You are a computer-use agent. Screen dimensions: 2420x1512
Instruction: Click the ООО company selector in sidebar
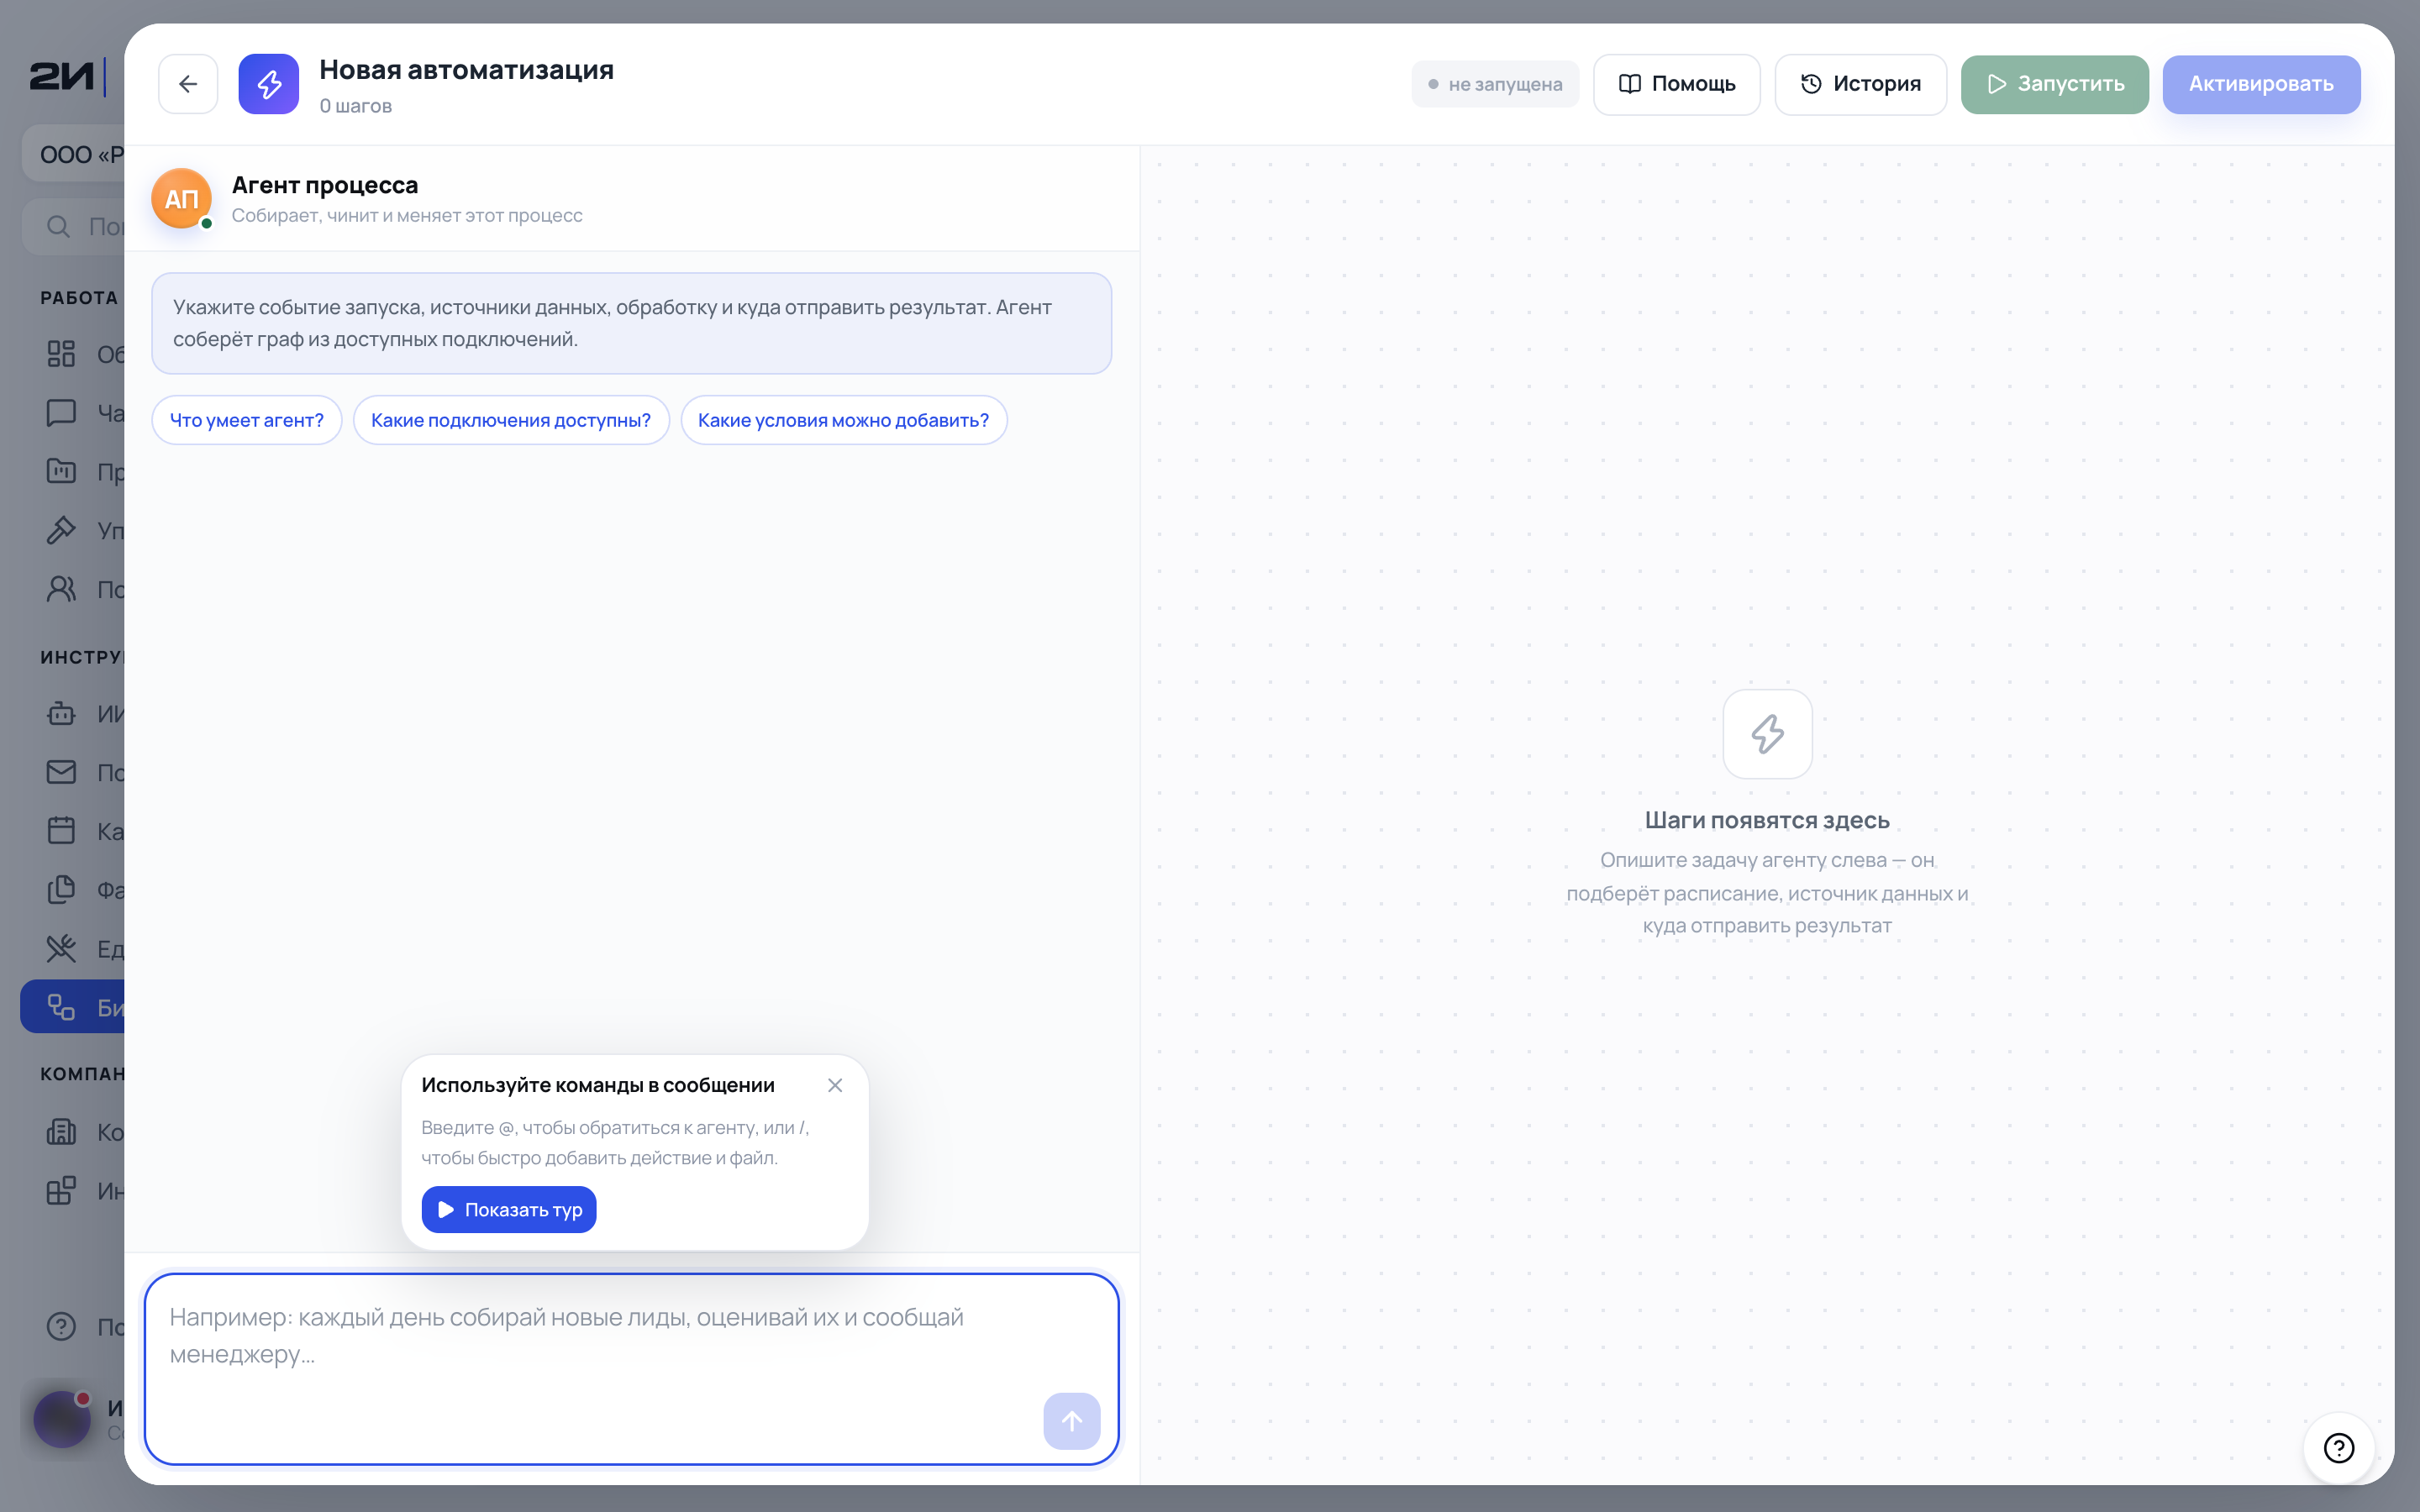(74, 154)
